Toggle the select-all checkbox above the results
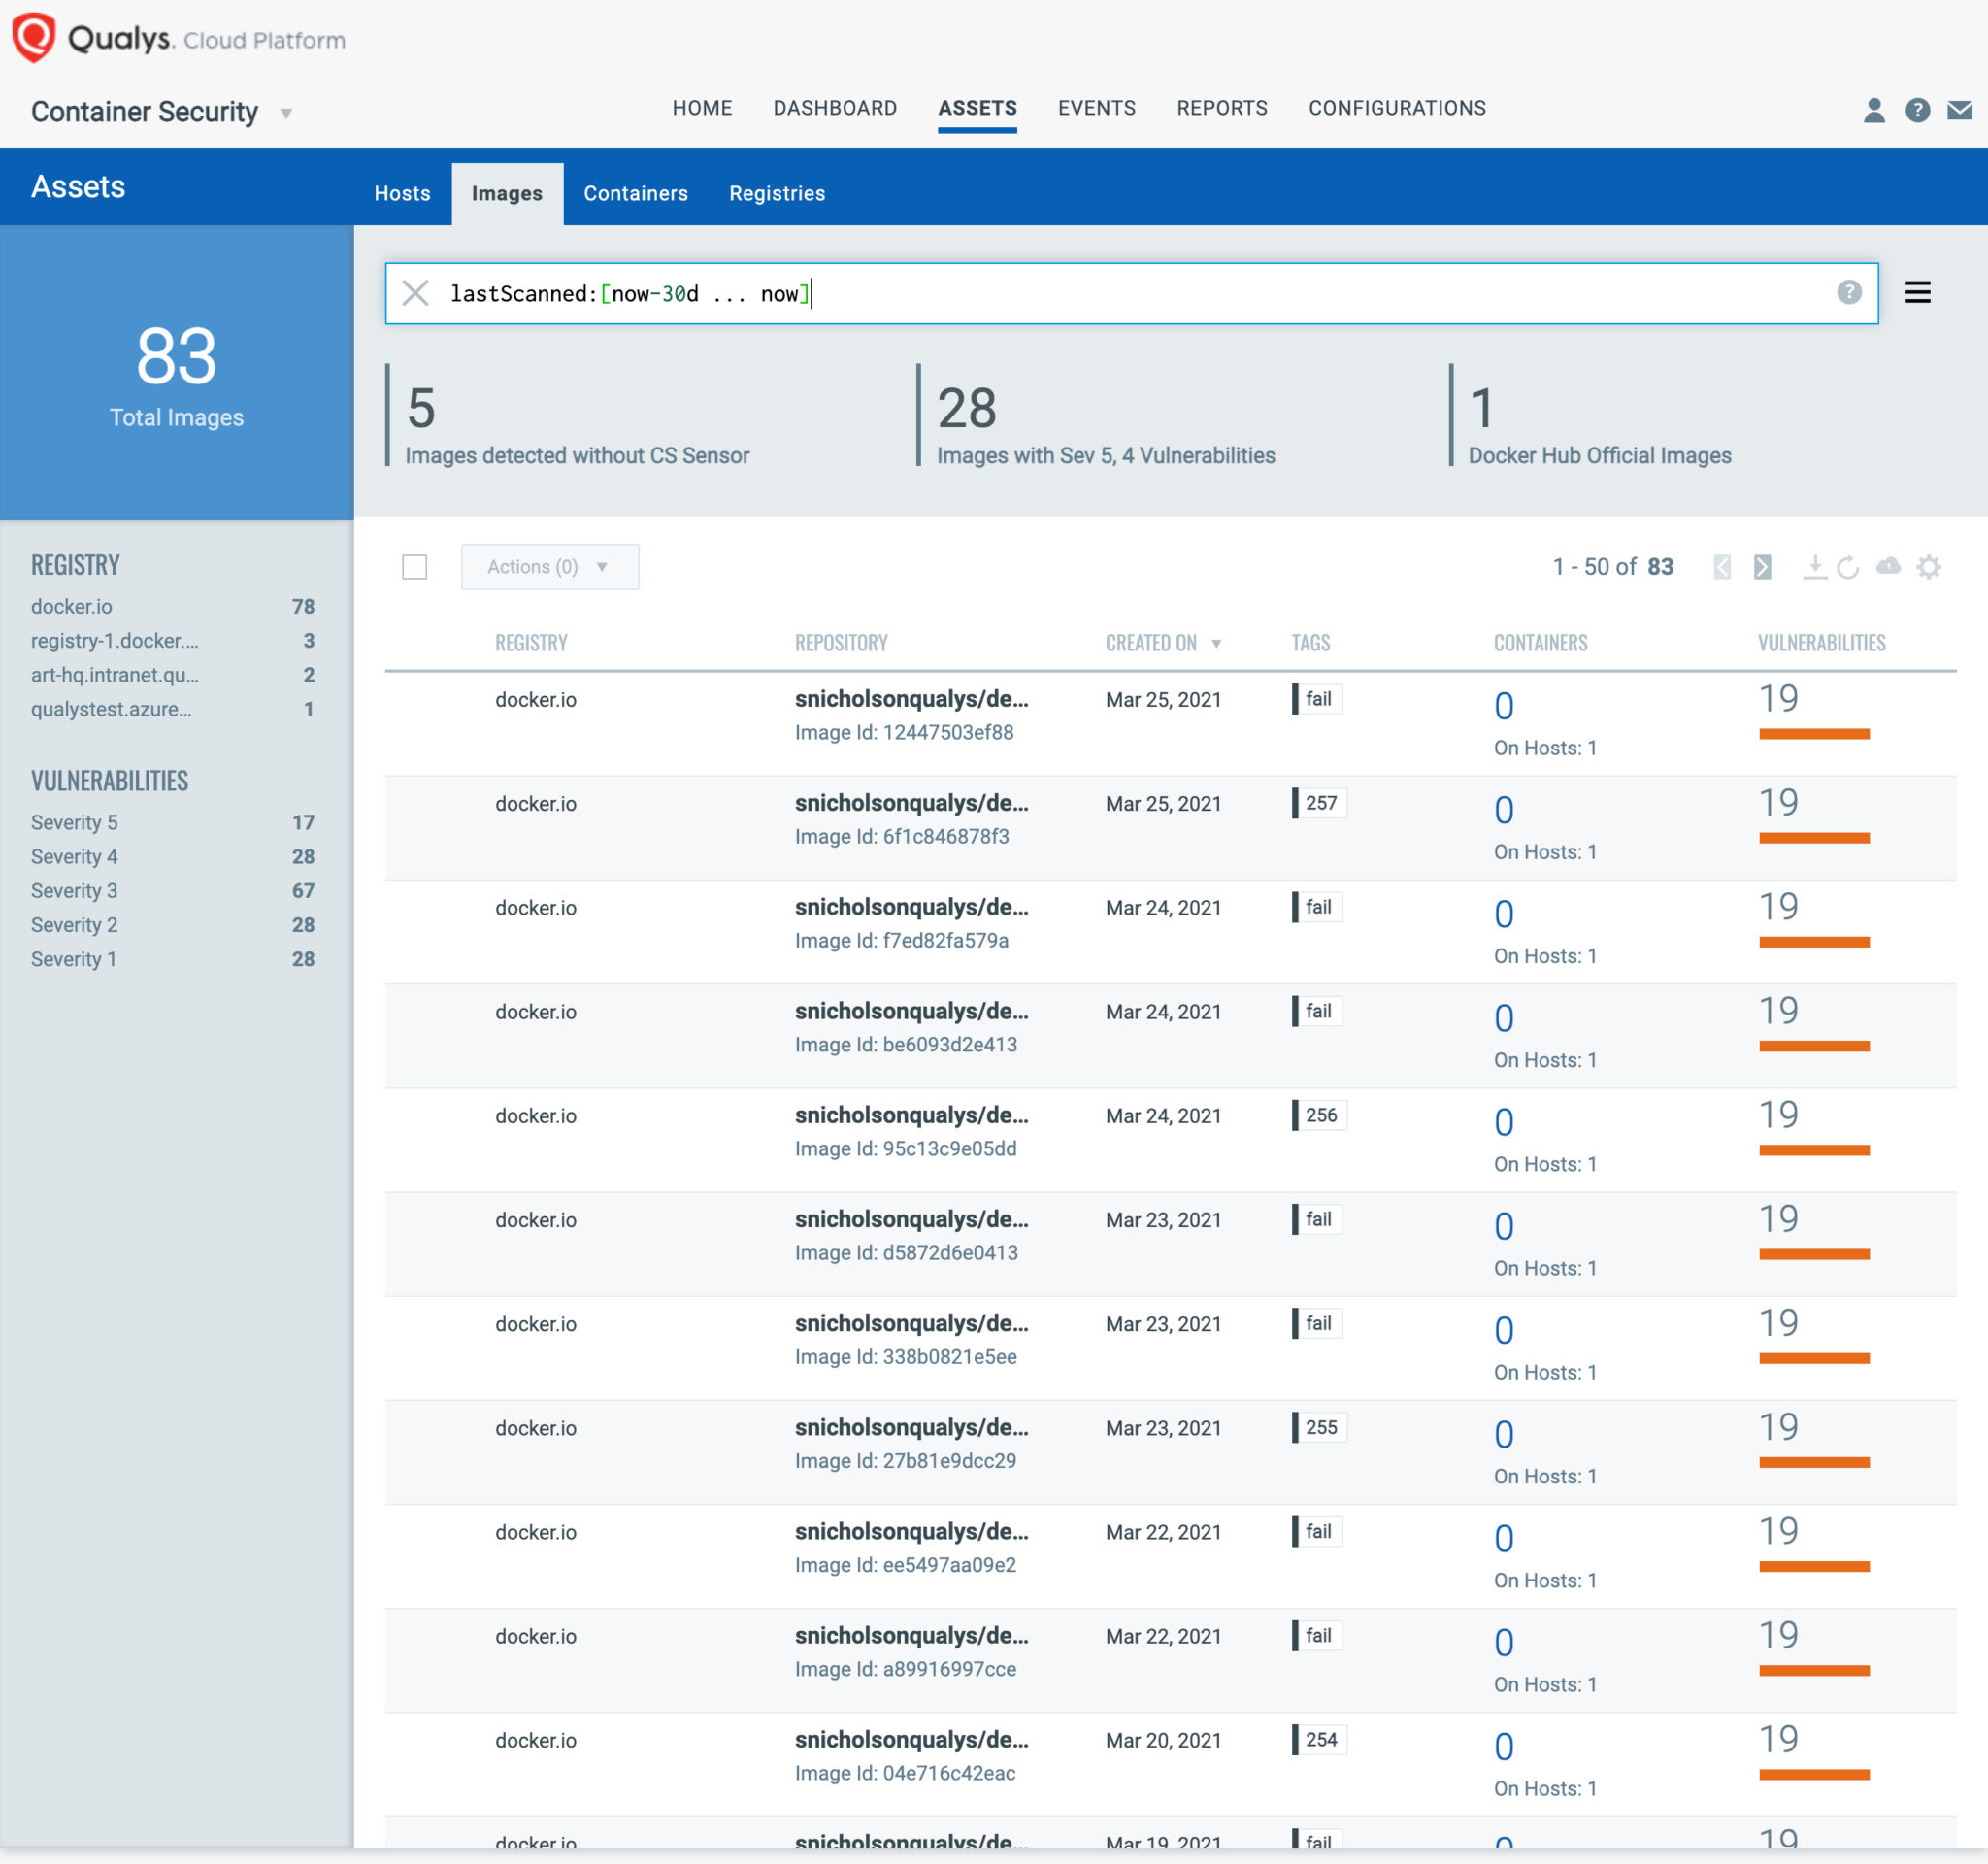Image resolution: width=1988 pixels, height=1864 pixels. click(414, 567)
